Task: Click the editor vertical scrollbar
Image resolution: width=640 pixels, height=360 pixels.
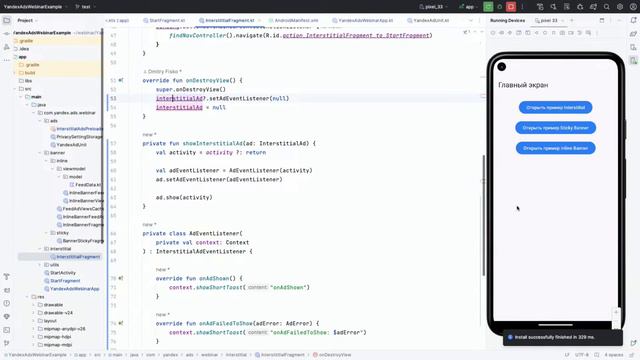Action: (483, 215)
